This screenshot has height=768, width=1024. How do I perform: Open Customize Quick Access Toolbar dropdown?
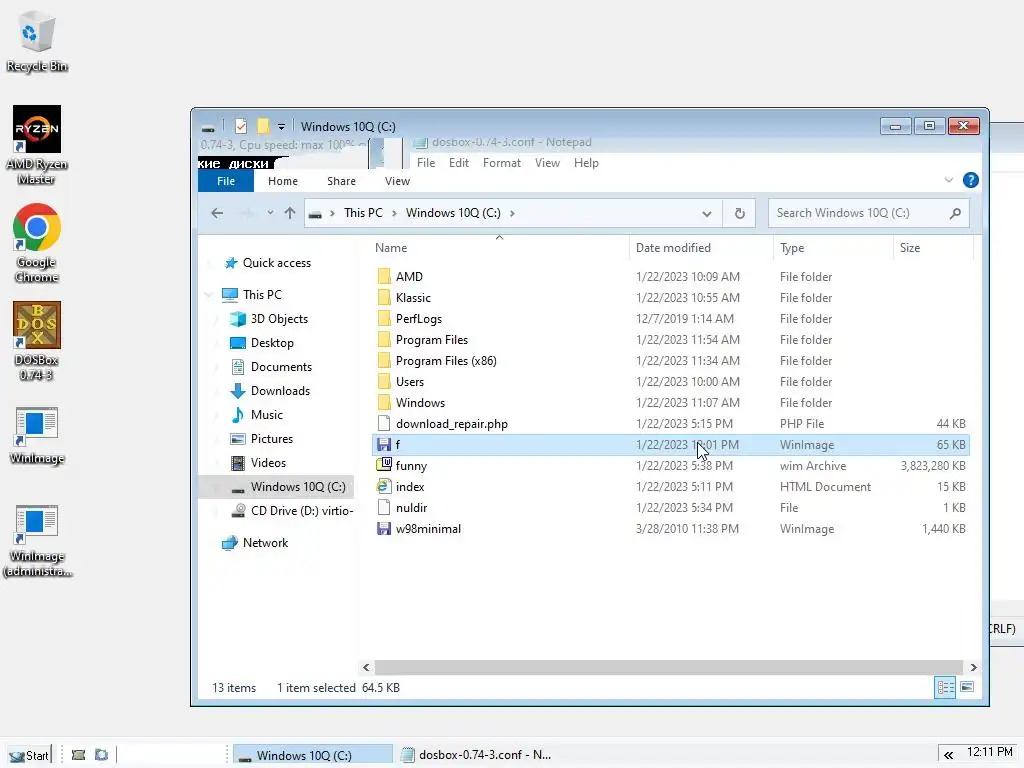point(281,127)
